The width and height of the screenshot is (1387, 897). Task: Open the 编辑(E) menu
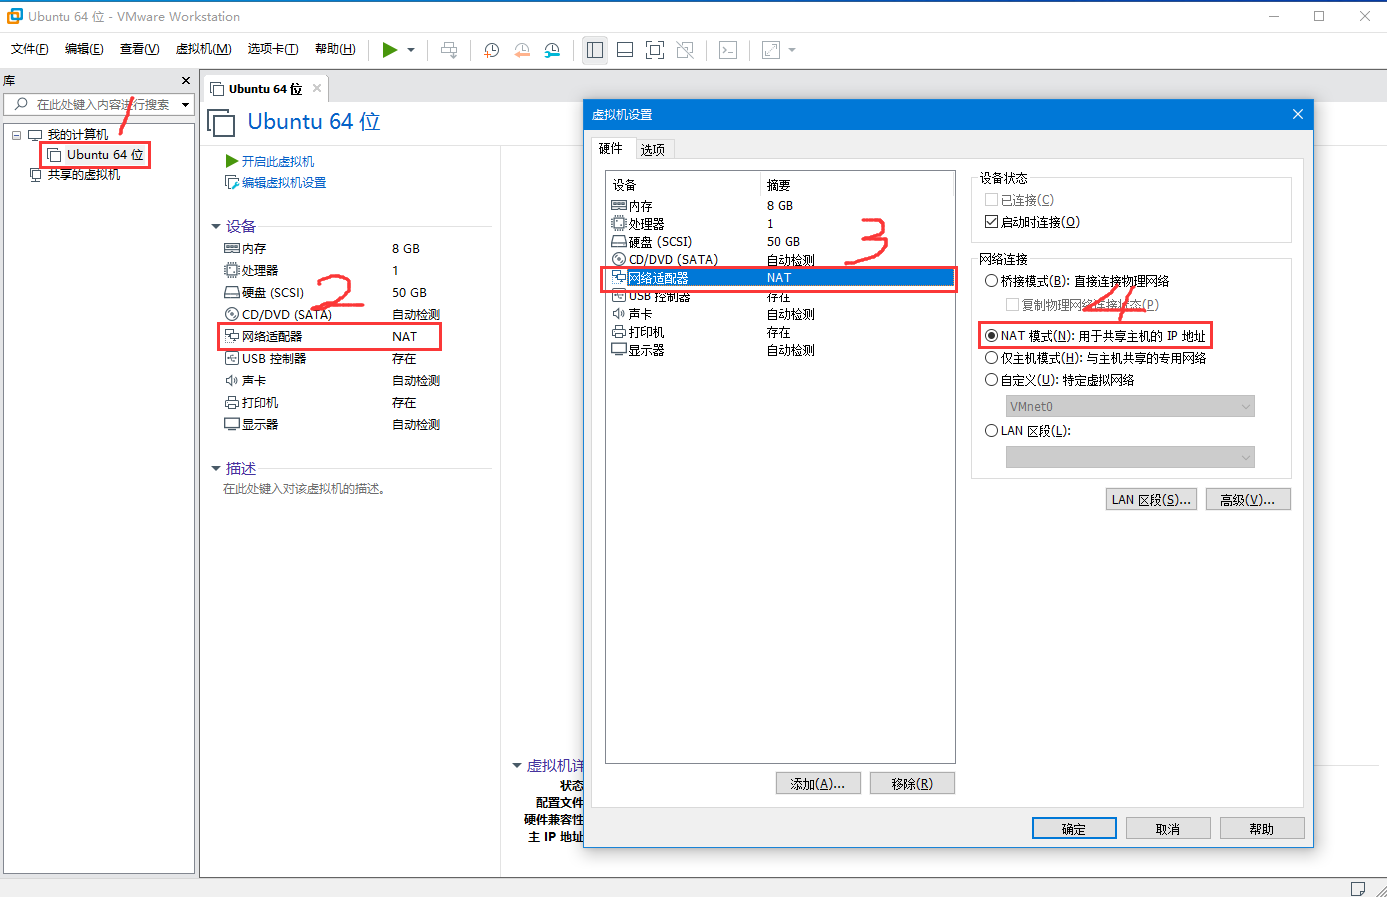(84, 49)
